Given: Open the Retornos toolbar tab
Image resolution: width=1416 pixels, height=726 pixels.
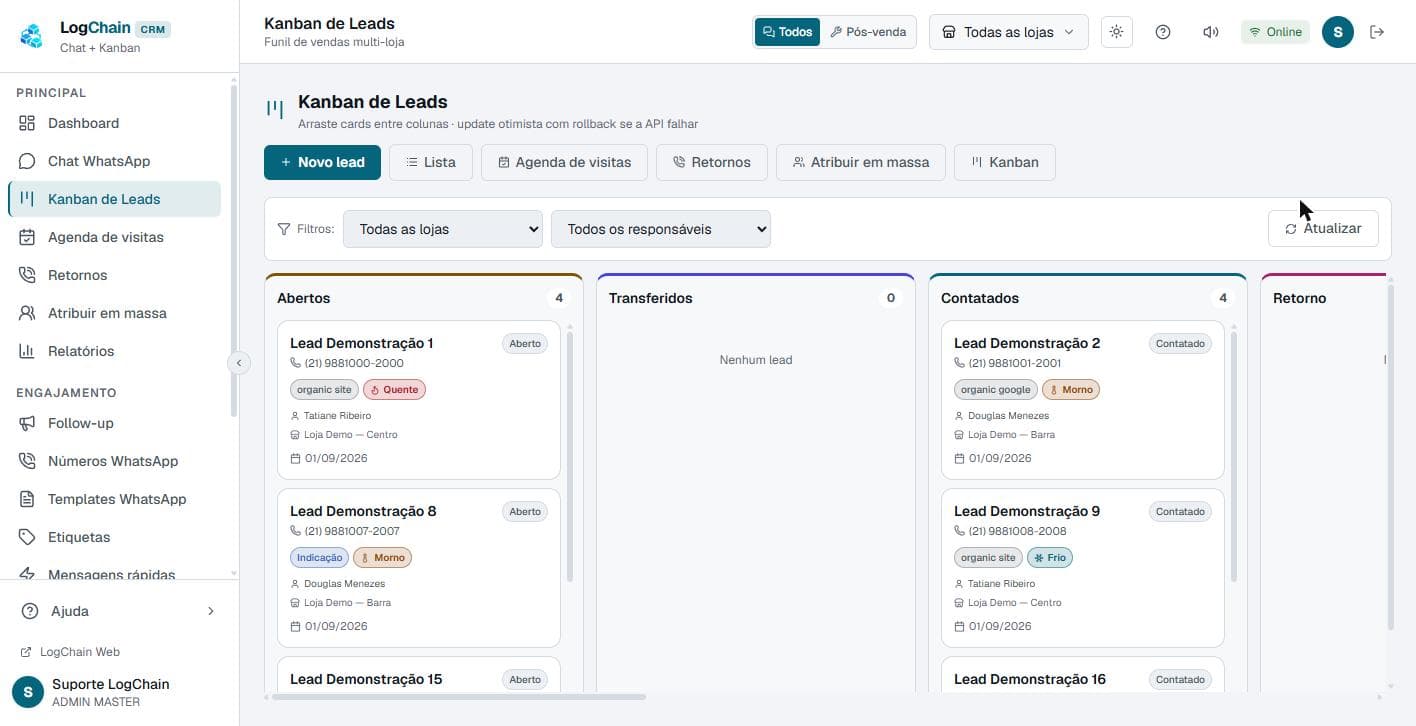Looking at the screenshot, I should [711, 162].
